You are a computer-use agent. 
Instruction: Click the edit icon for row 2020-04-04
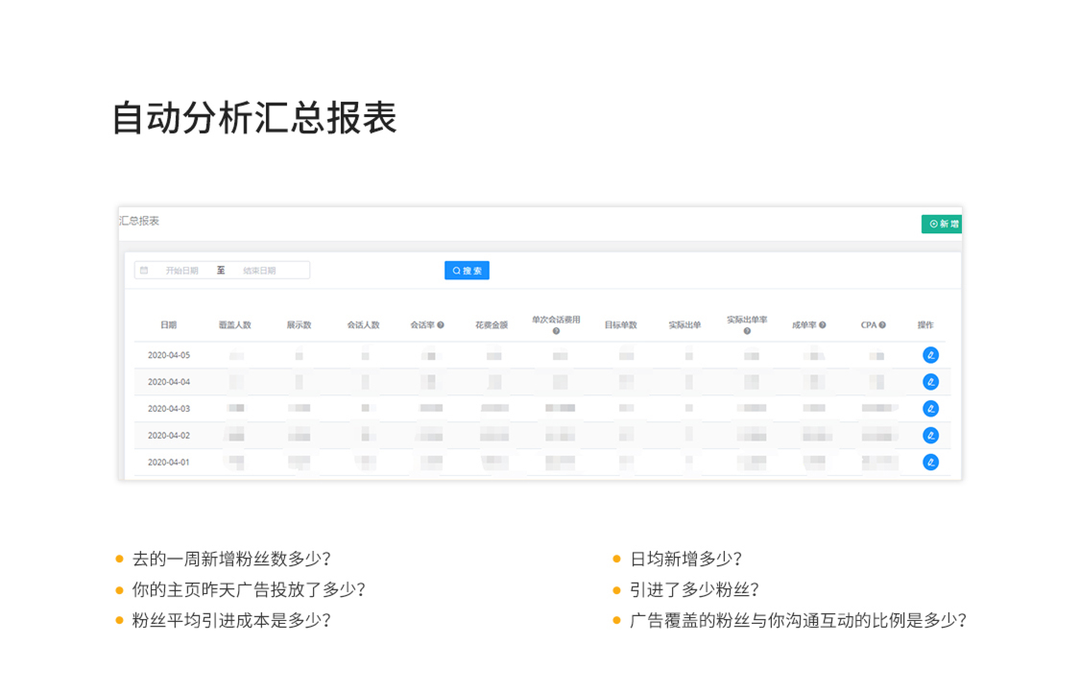pyautogui.click(x=931, y=381)
